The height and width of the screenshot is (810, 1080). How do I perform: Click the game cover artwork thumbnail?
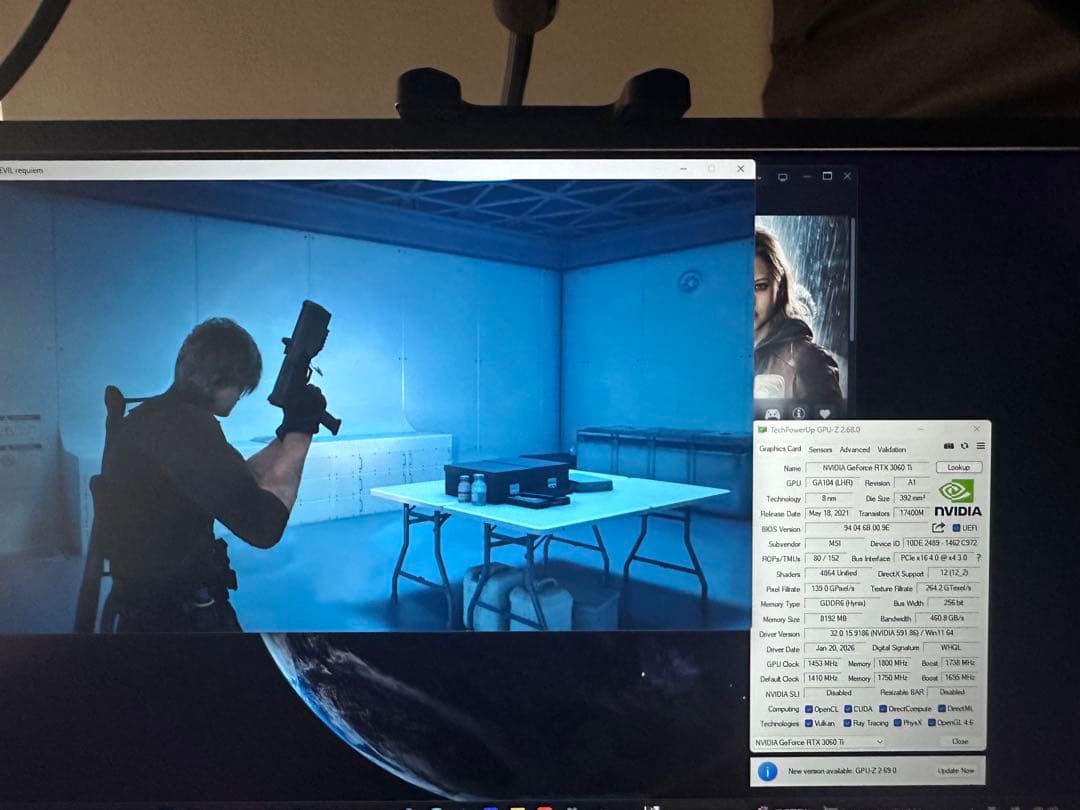801,307
